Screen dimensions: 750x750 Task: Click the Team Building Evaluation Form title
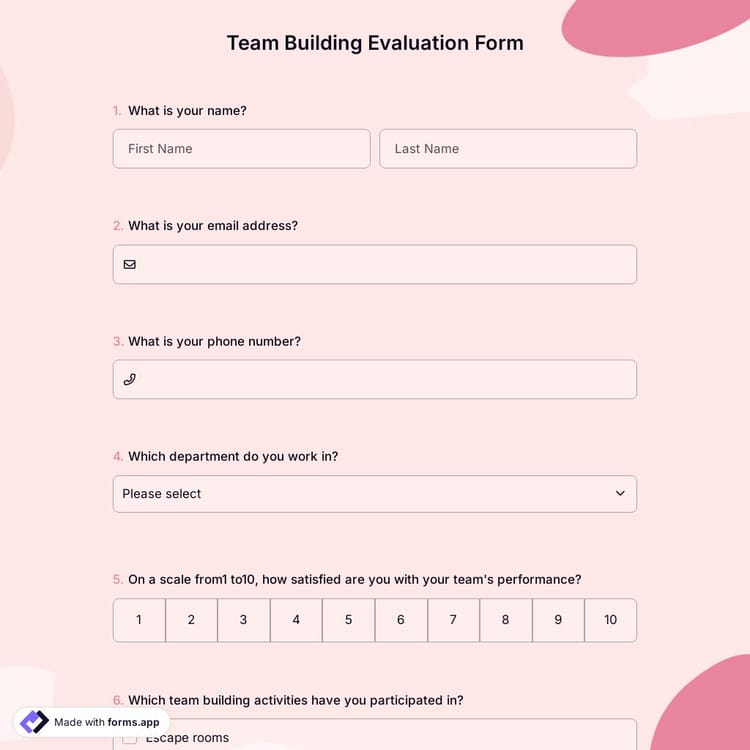point(375,43)
